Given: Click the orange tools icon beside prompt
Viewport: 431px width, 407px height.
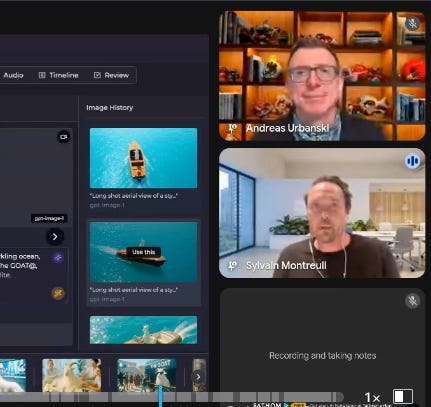Looking at the screenshot, I should pos(58,293).
